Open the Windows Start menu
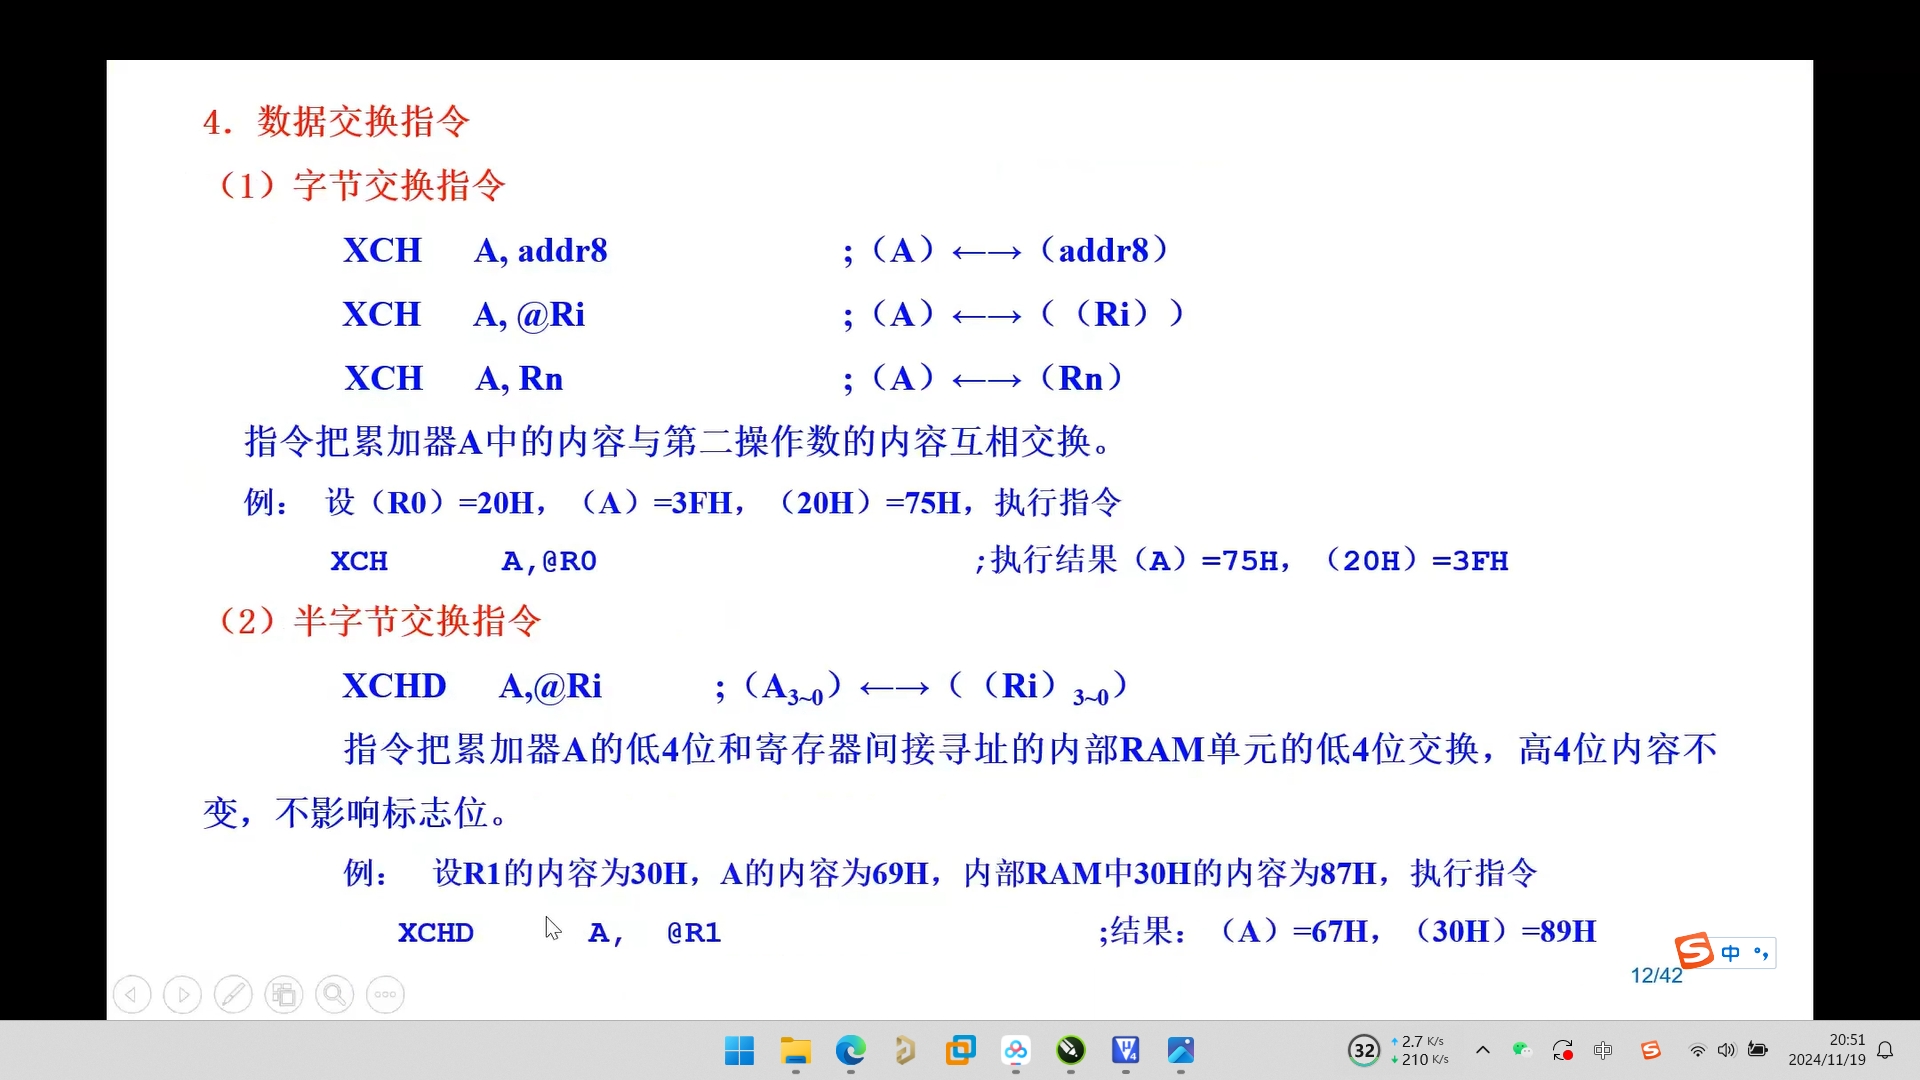Screen dimensions: 1920x1080 (739, 1050)
